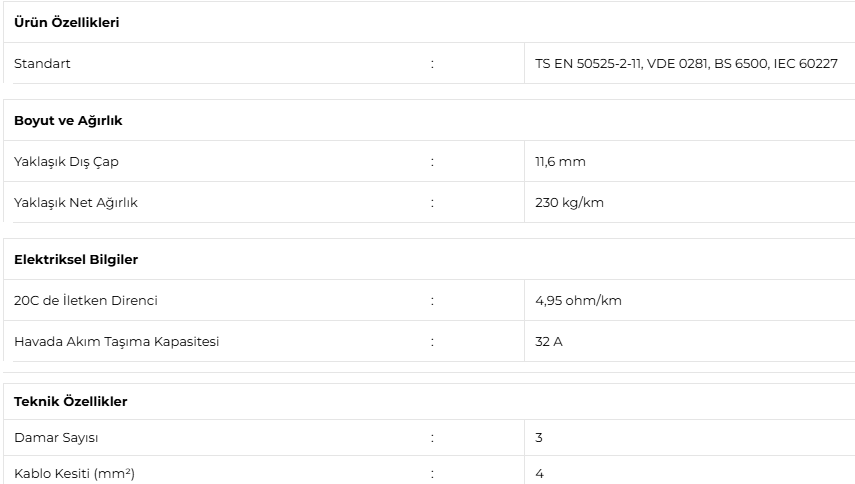
Task: Click the 230 kg/km weight value
Action: [x=569, y=203]
